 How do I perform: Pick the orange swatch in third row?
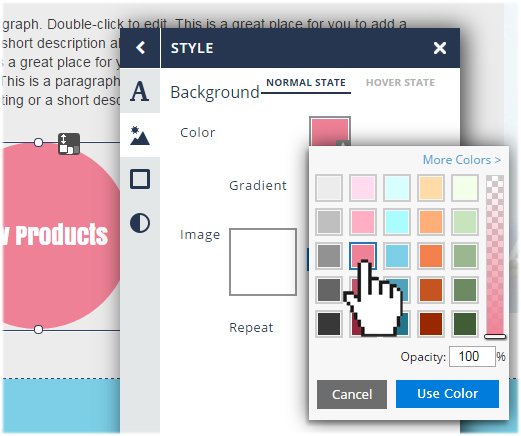[x=431, y=256]
